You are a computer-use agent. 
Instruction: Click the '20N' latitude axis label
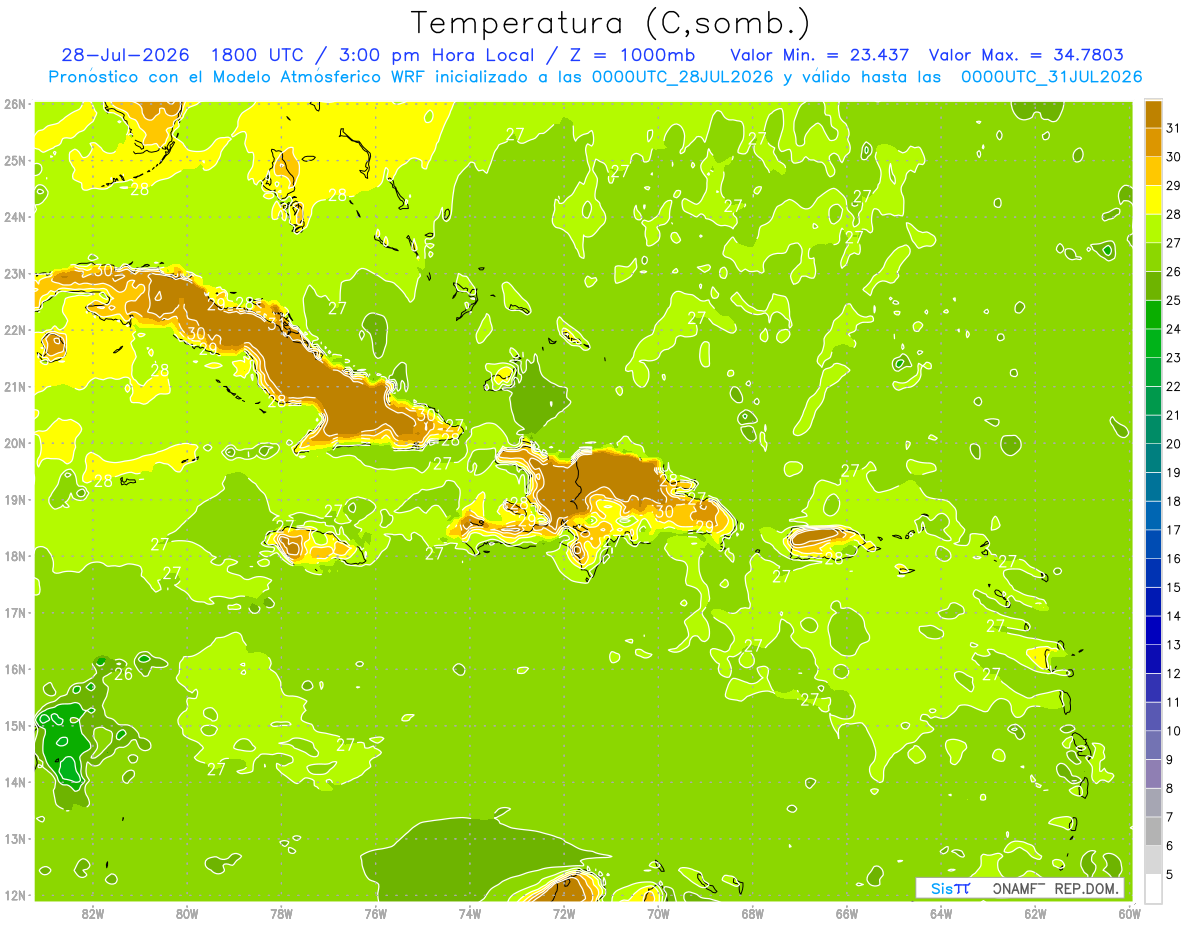click(x=15, y=443)
